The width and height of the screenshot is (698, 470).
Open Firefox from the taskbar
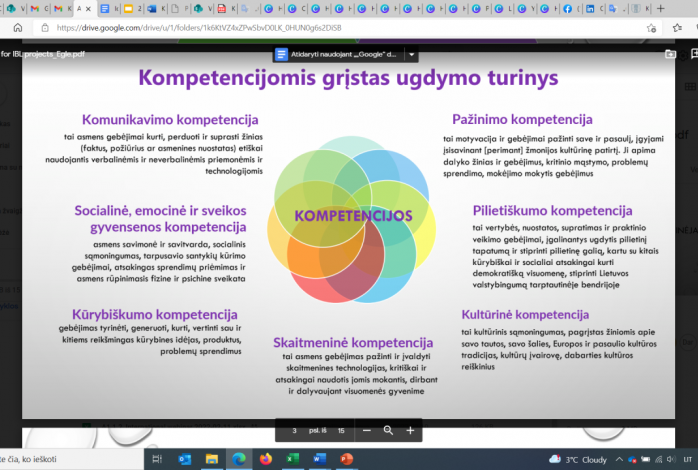tap(265, 459)
